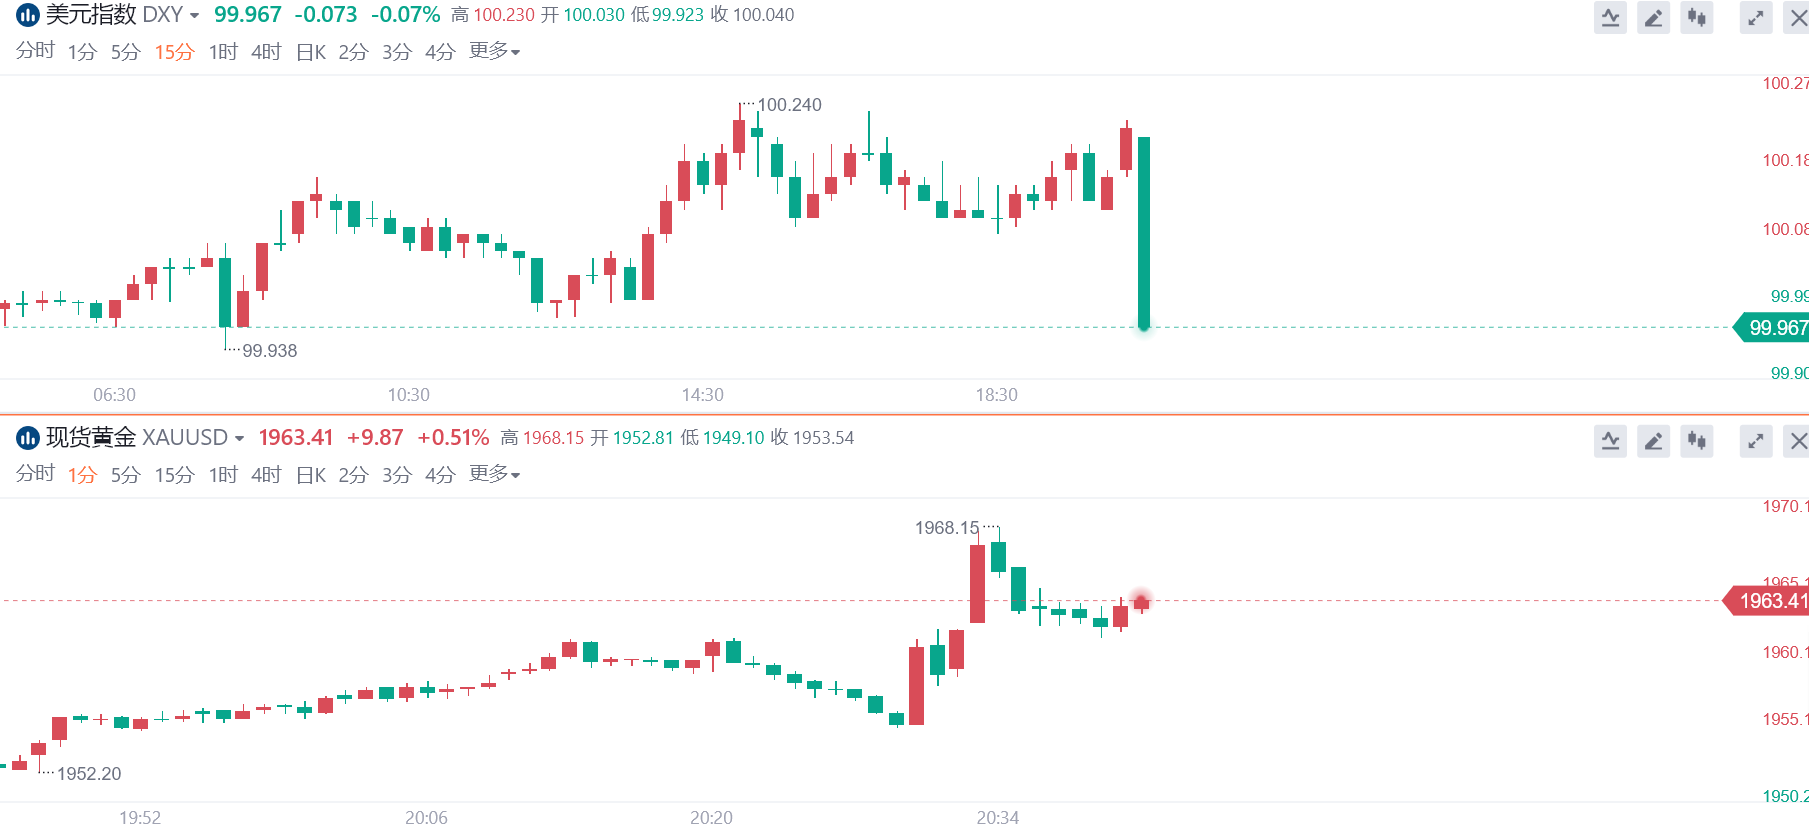Switch XAUUSD chart to 15分 timeframe
The height and width of the screenshot is (831, 1809).
[x=173, y=475]
